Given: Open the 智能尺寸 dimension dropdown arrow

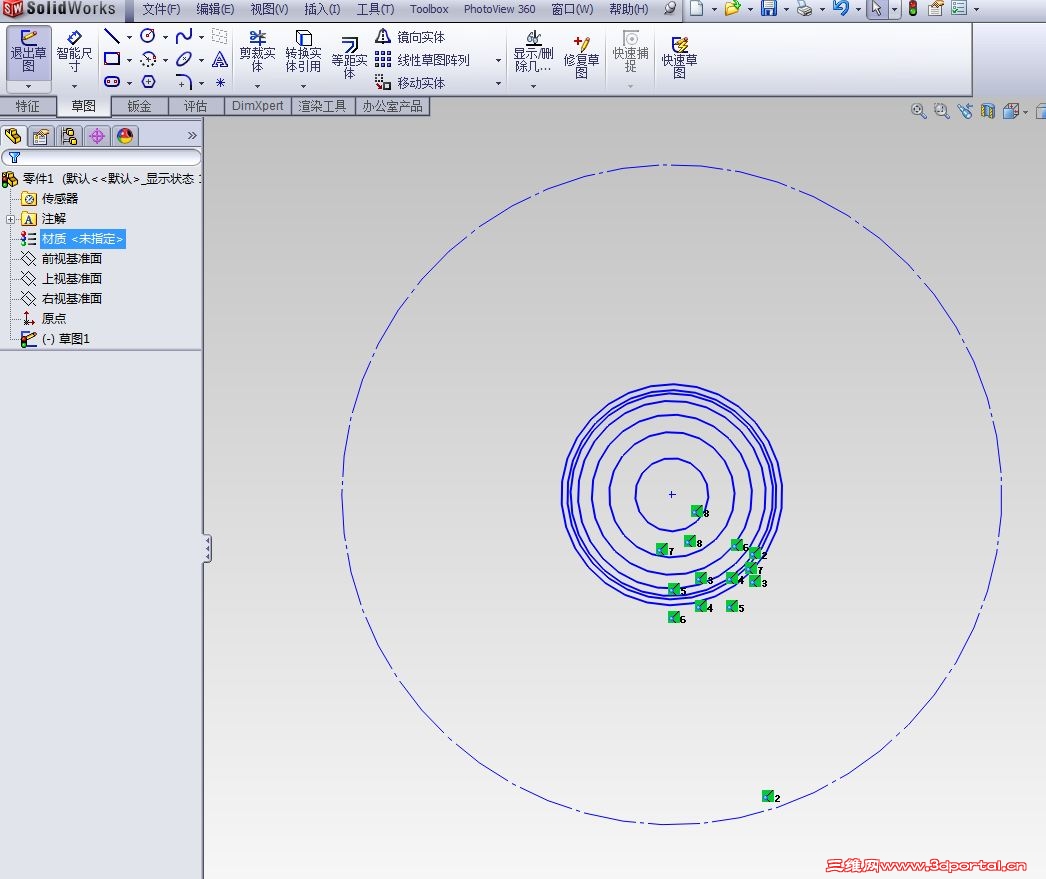Looking at the screenshot, I should click(74, 86).
